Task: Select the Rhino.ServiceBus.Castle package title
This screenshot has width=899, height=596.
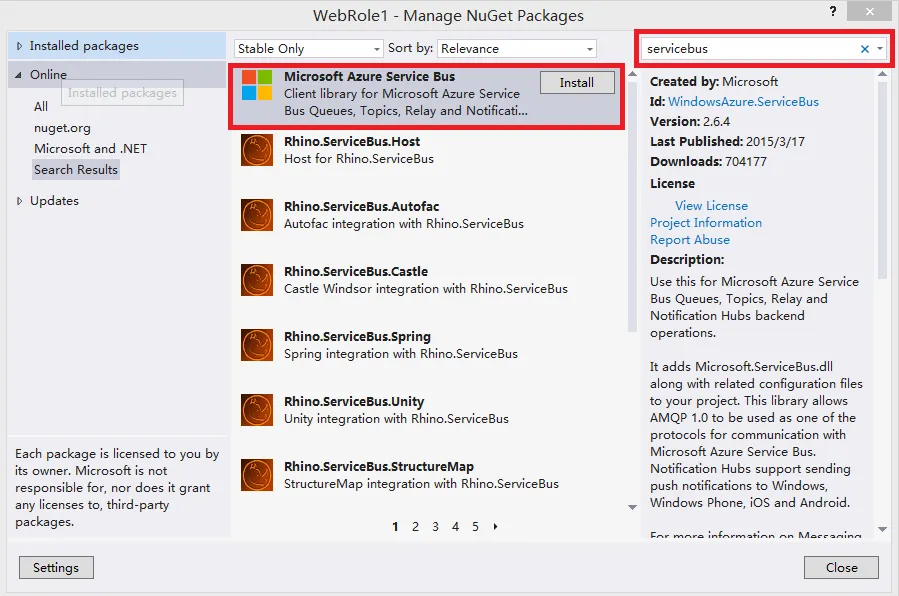Action: 356,272
